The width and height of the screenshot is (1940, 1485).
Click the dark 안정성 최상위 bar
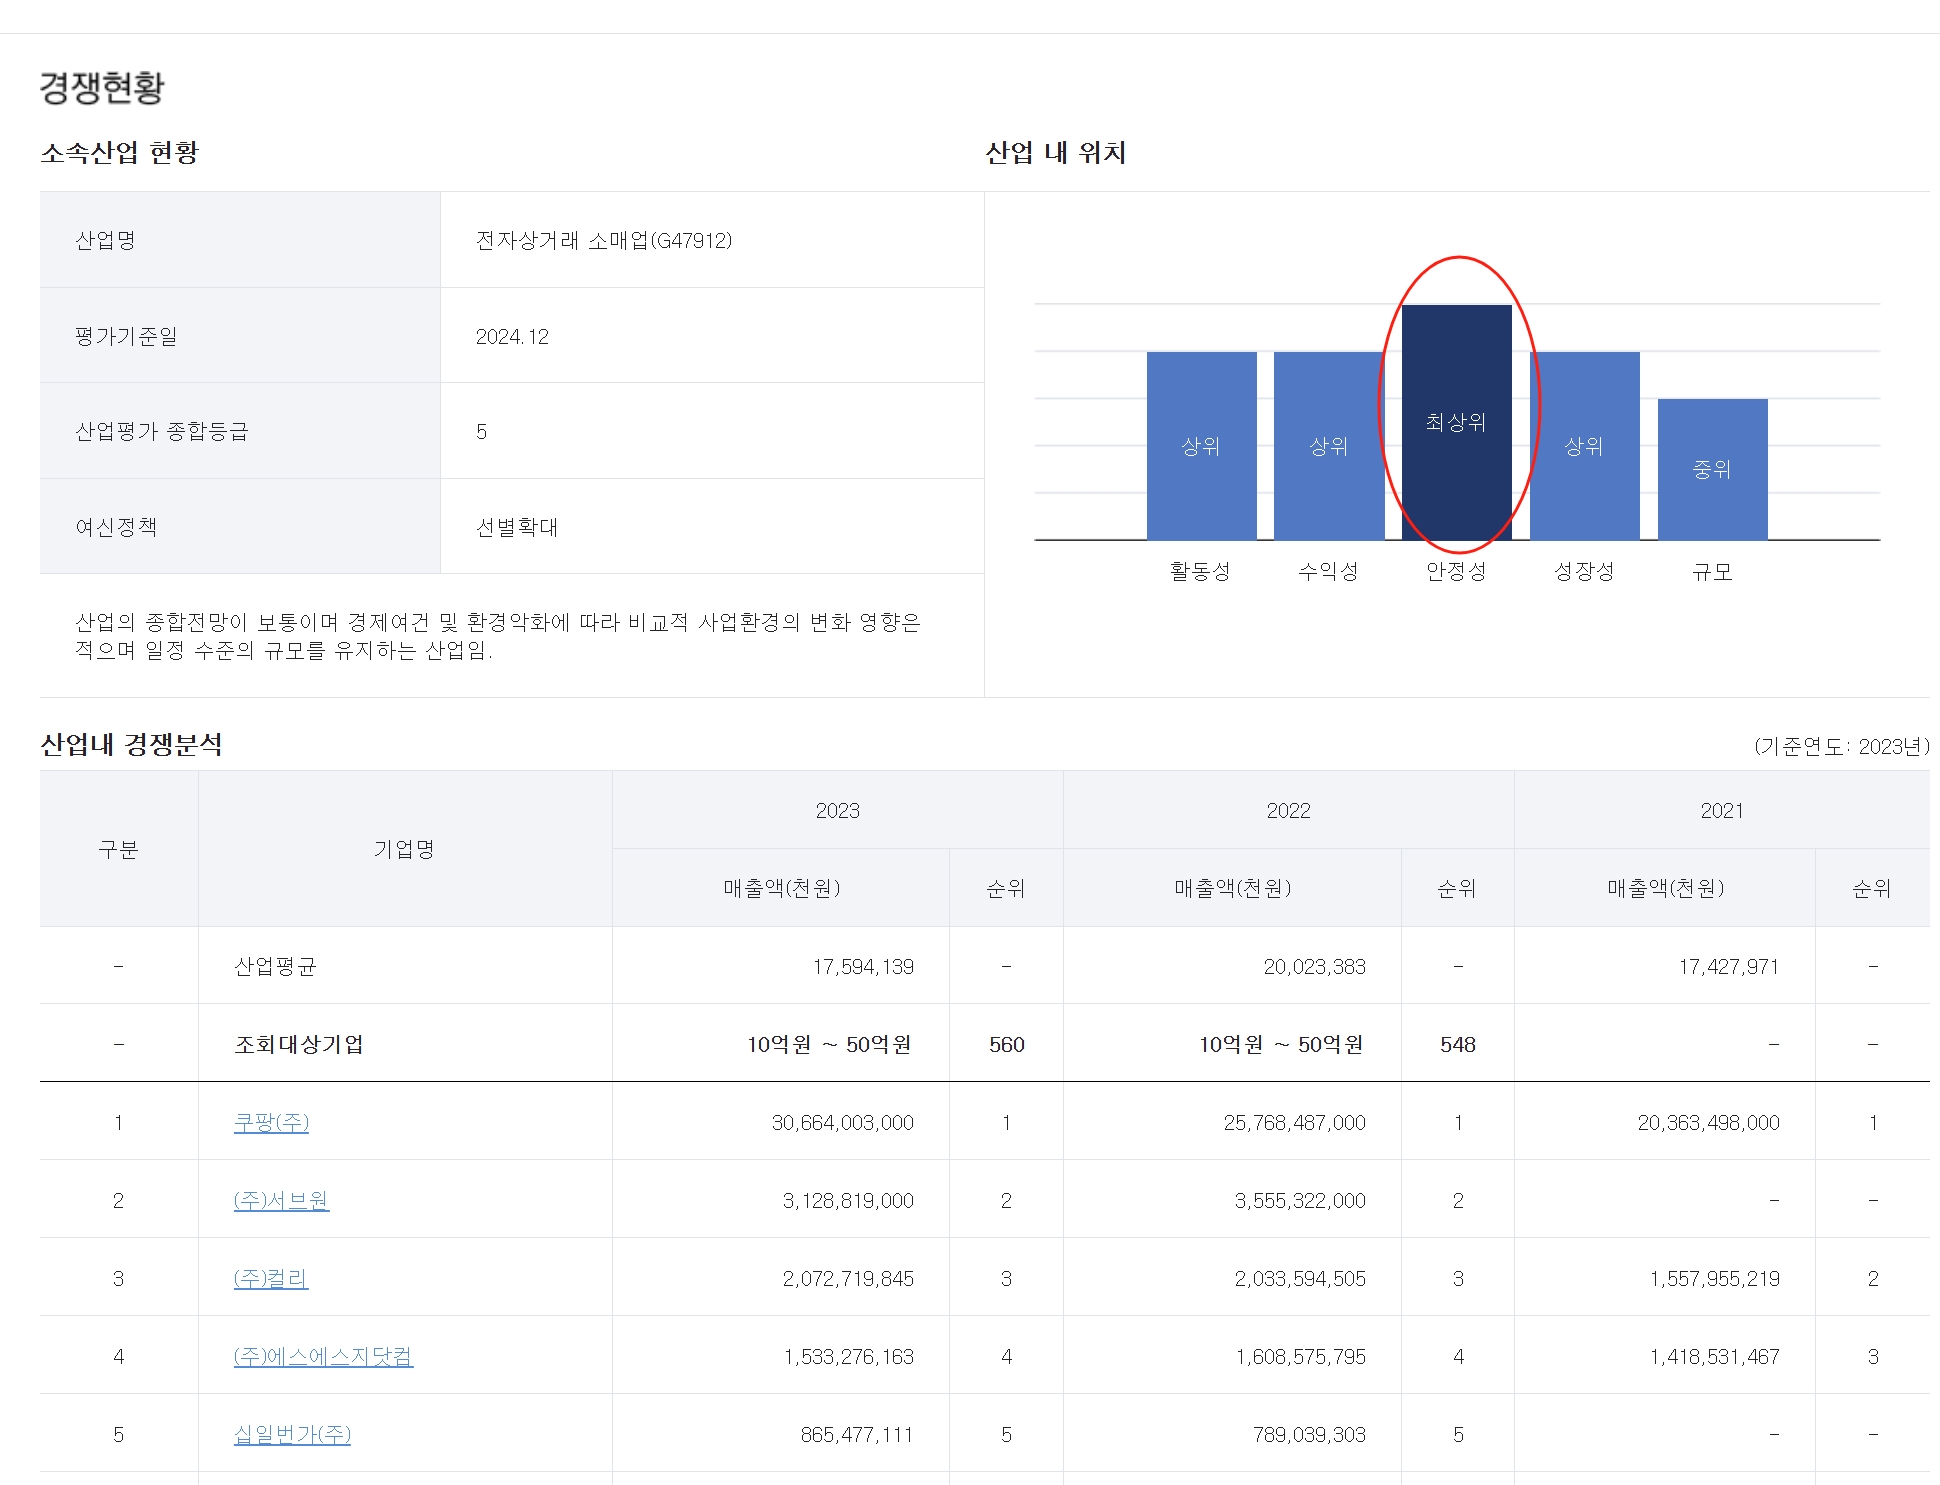click(1456, 422)
